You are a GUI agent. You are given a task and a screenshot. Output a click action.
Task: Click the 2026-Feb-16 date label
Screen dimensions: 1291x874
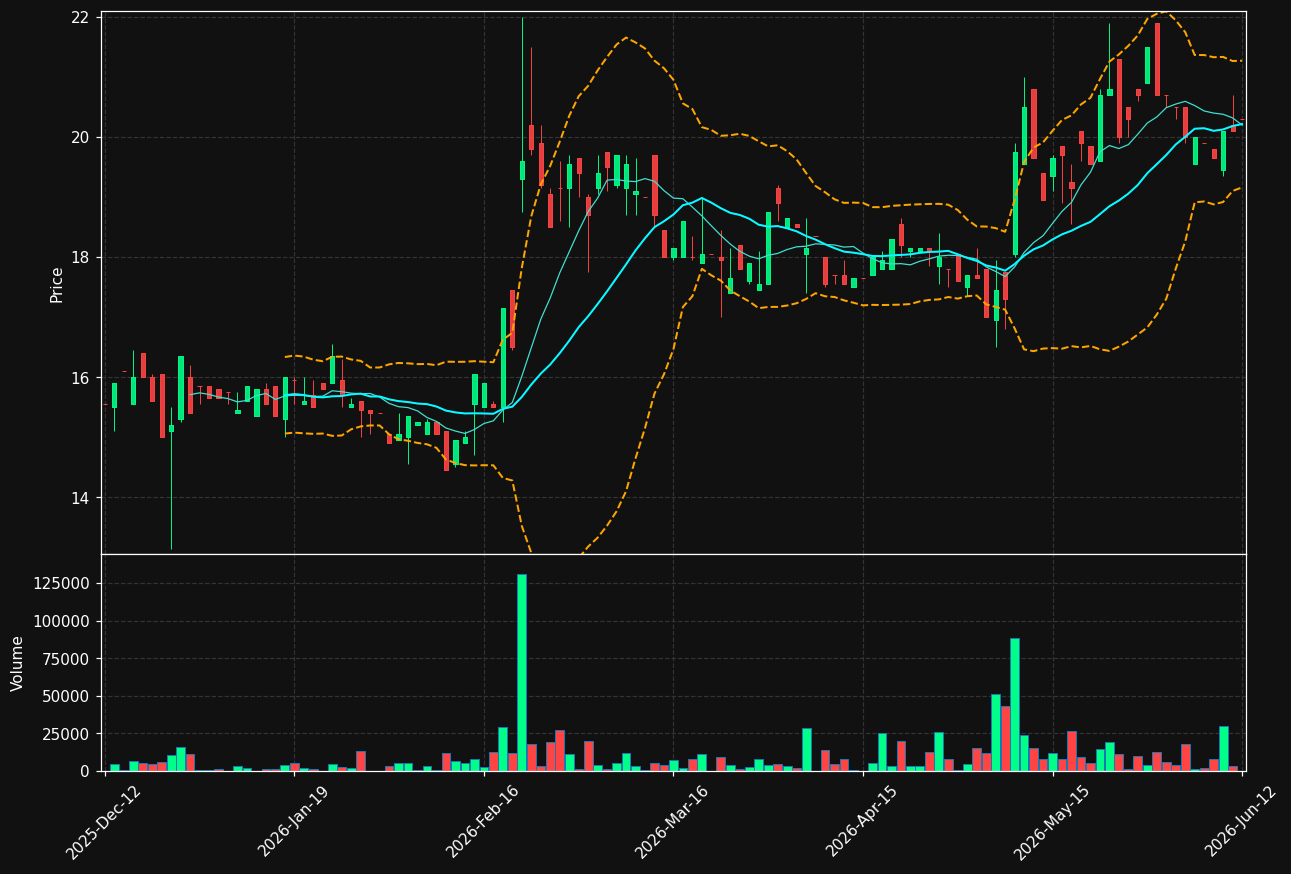[482, 821]
